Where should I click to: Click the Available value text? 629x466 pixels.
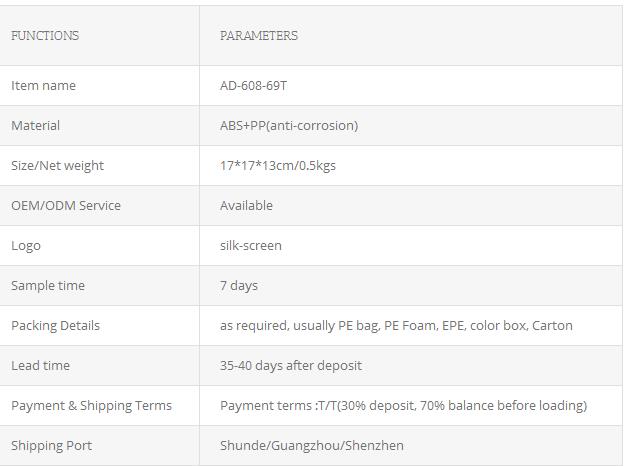246,205
